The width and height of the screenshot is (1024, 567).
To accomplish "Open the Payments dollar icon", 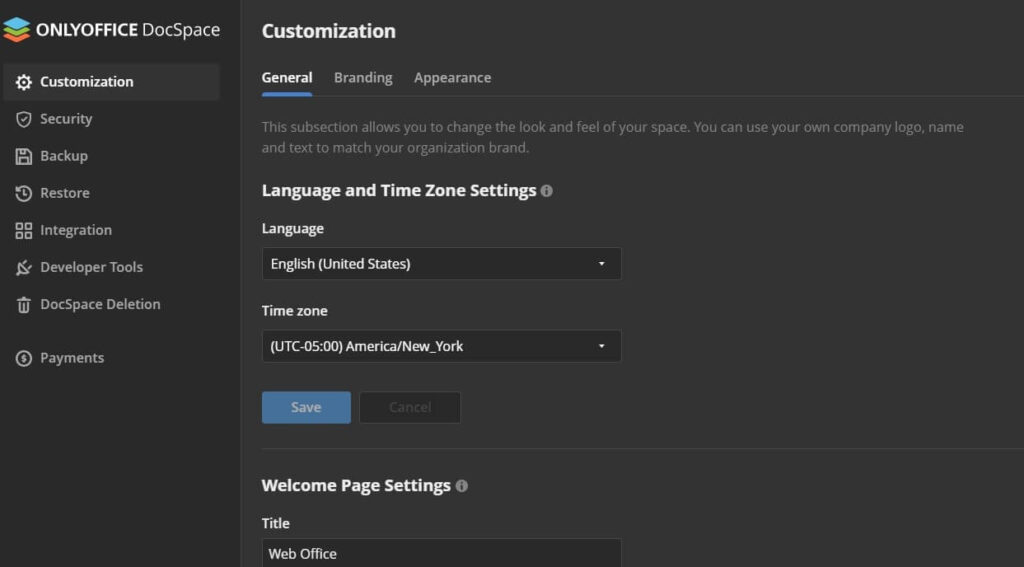I will click(24, 358).
